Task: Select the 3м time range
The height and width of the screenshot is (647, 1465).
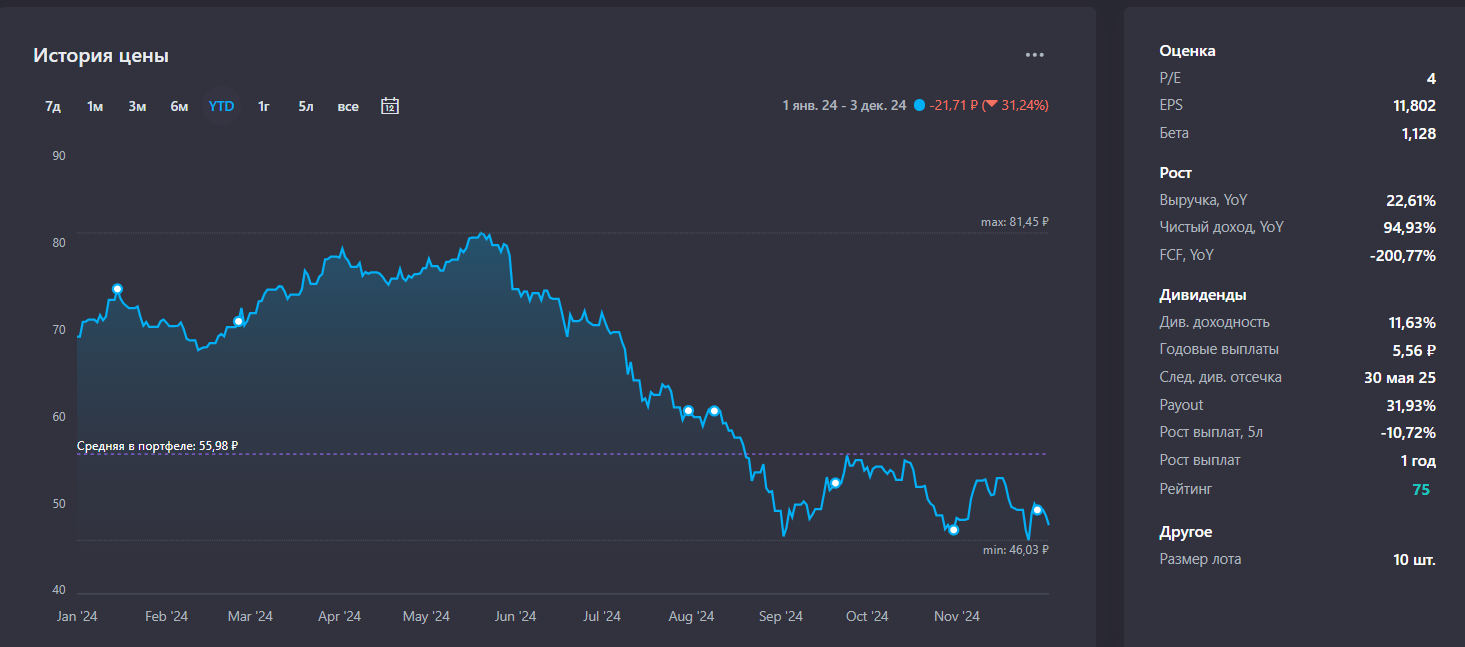Action: click(x=137, y=106)
